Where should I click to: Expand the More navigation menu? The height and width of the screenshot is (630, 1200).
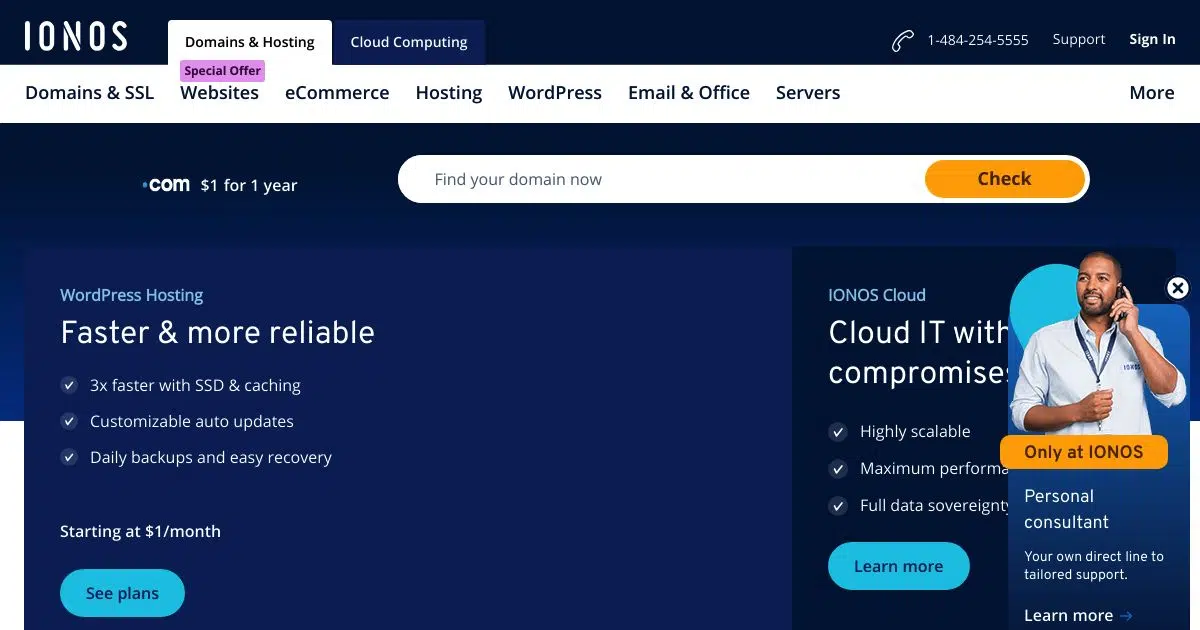(1151, 93)
